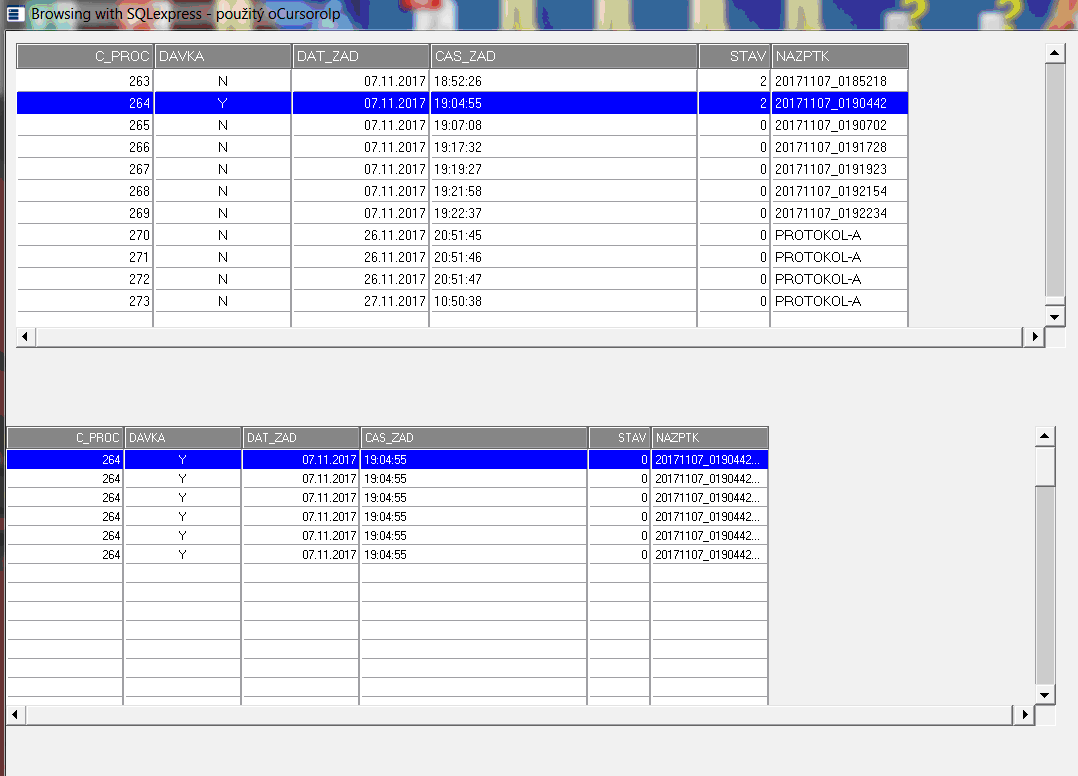The height and width of the screenshot is (776, 1078).
Task: Click the right scroll arrow below the bottom grid
Action: 1025,715
